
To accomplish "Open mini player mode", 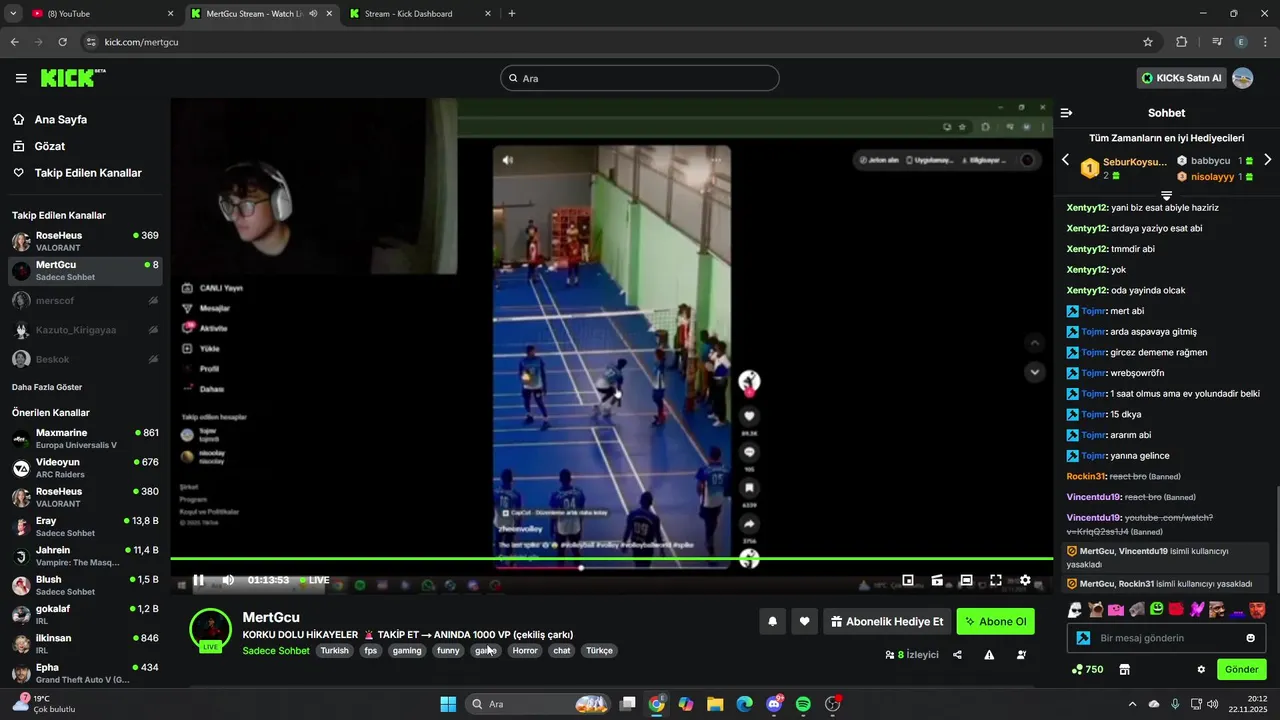I will click(908, 580).
